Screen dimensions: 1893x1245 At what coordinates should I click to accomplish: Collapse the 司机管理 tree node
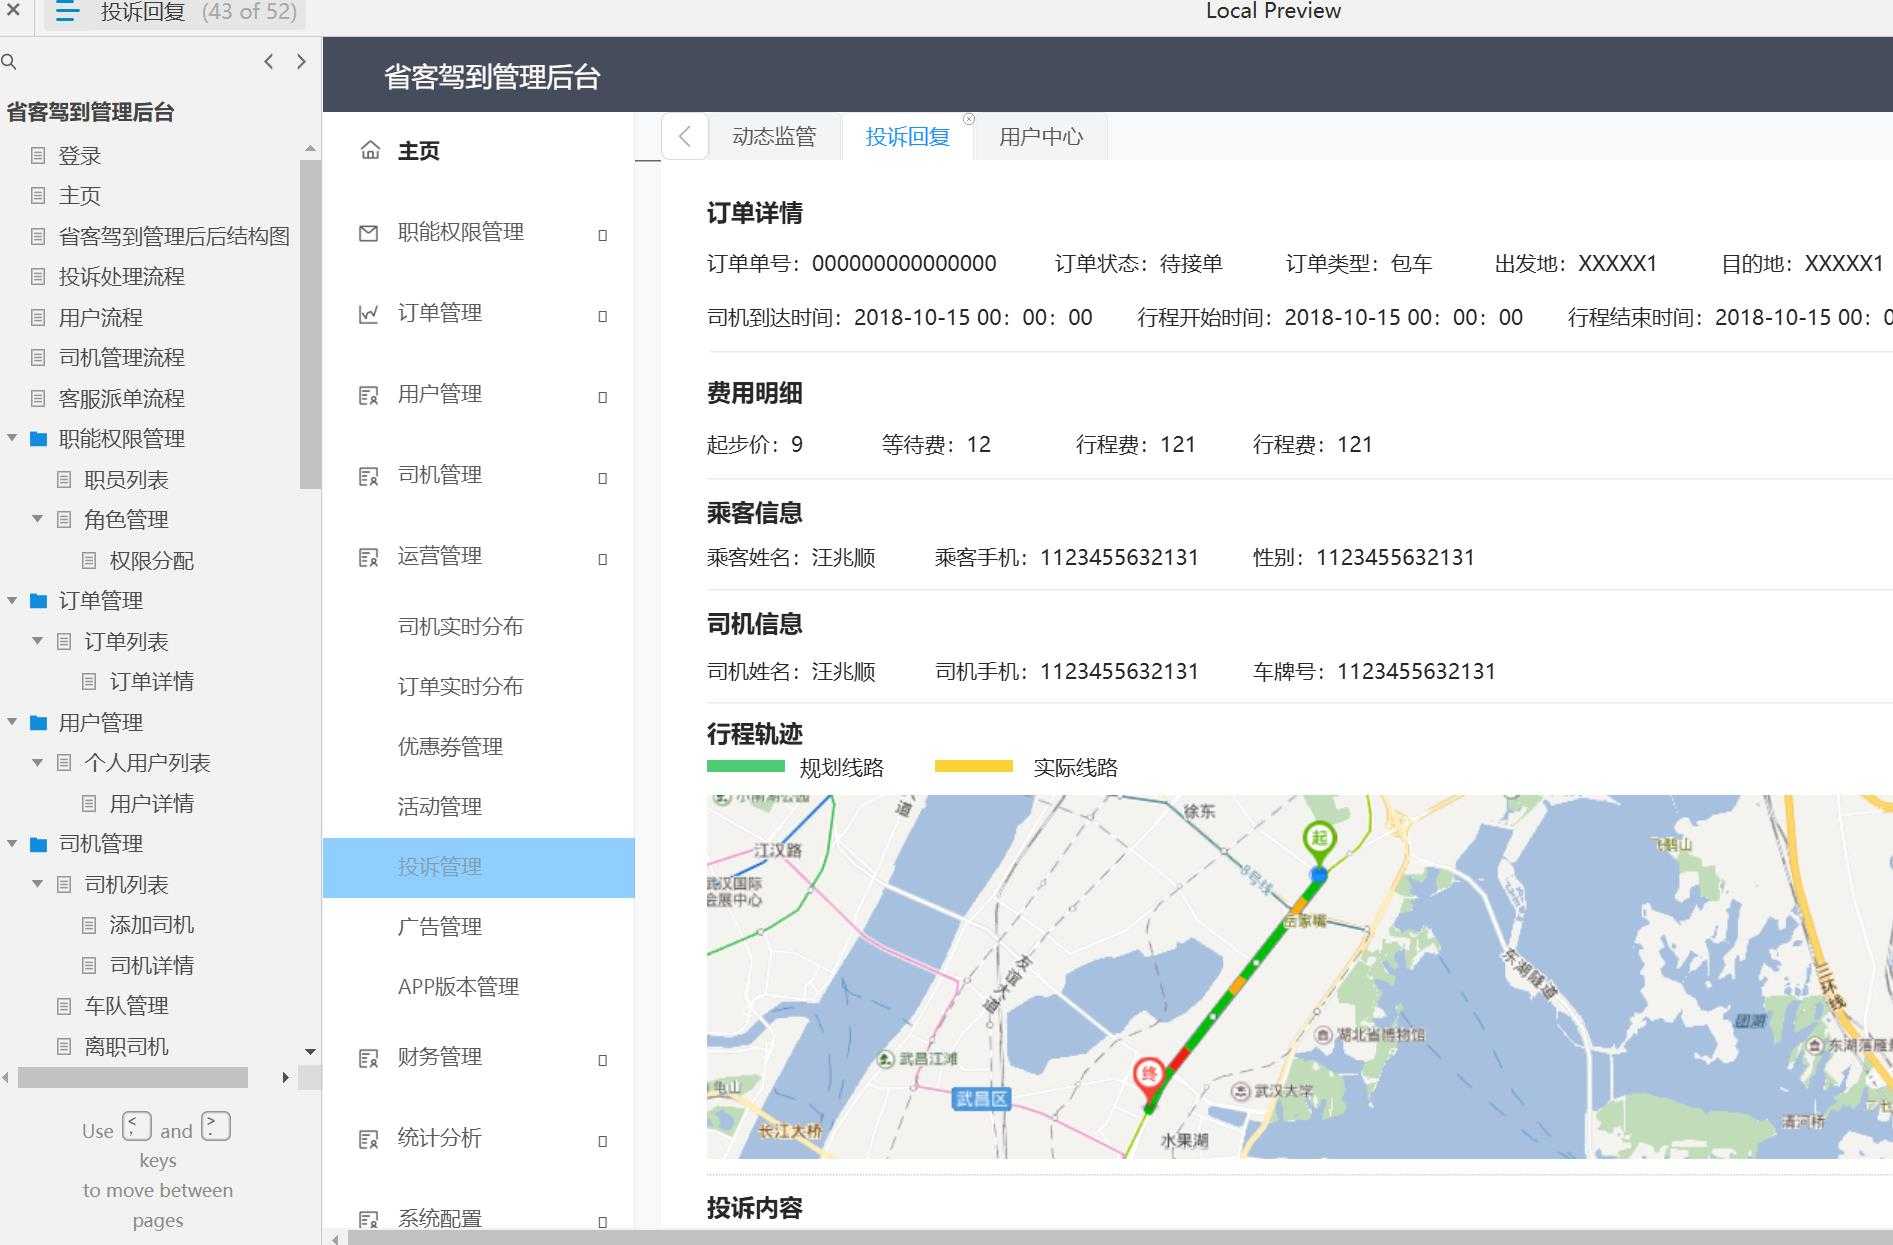click(13, 843)
